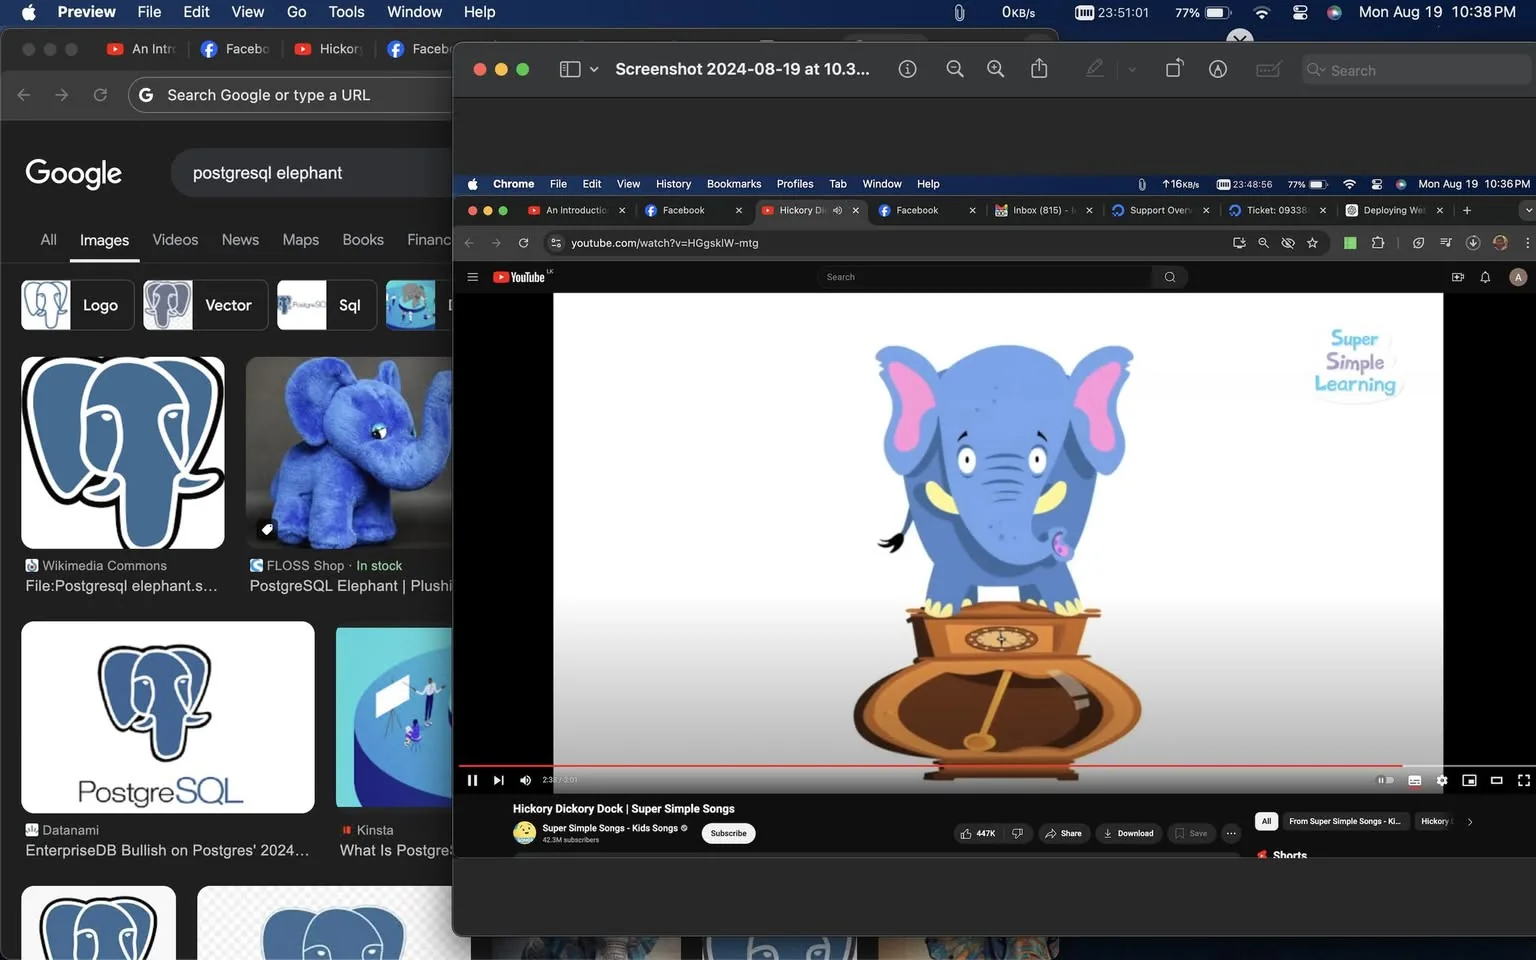Show the Preview markup toolbar icon
The width and height of the screenshot is (1536, 960).
1218,69
